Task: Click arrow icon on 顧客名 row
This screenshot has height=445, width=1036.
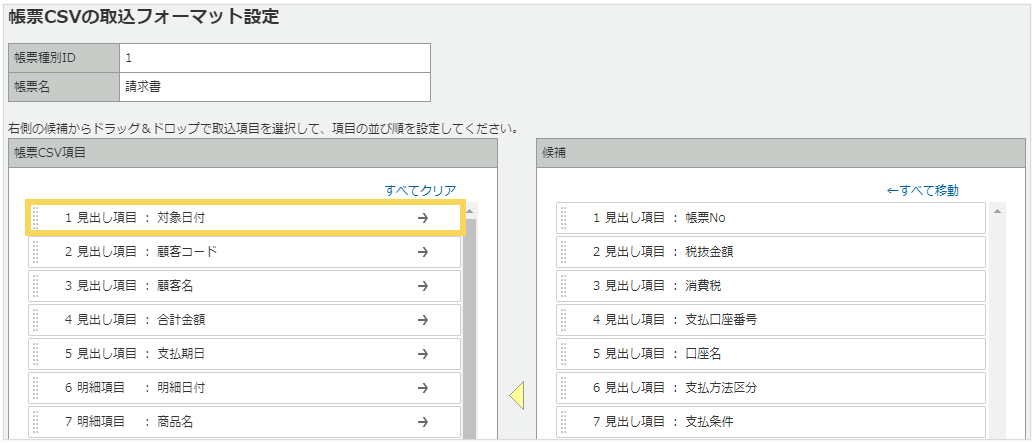Action: (422, 286)
